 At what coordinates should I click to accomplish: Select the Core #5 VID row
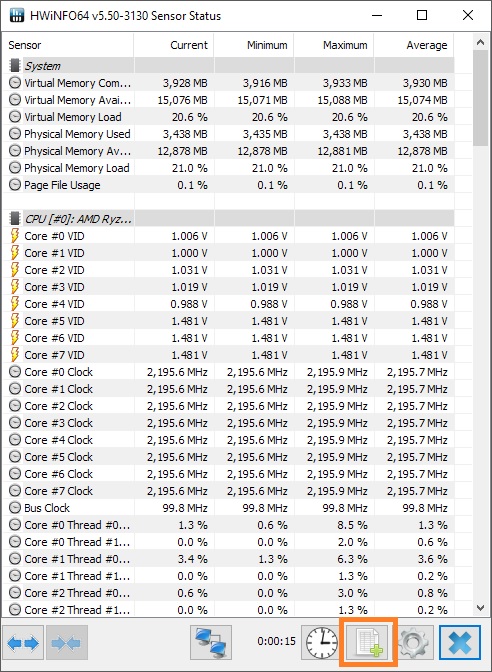(x=228, y=321)
